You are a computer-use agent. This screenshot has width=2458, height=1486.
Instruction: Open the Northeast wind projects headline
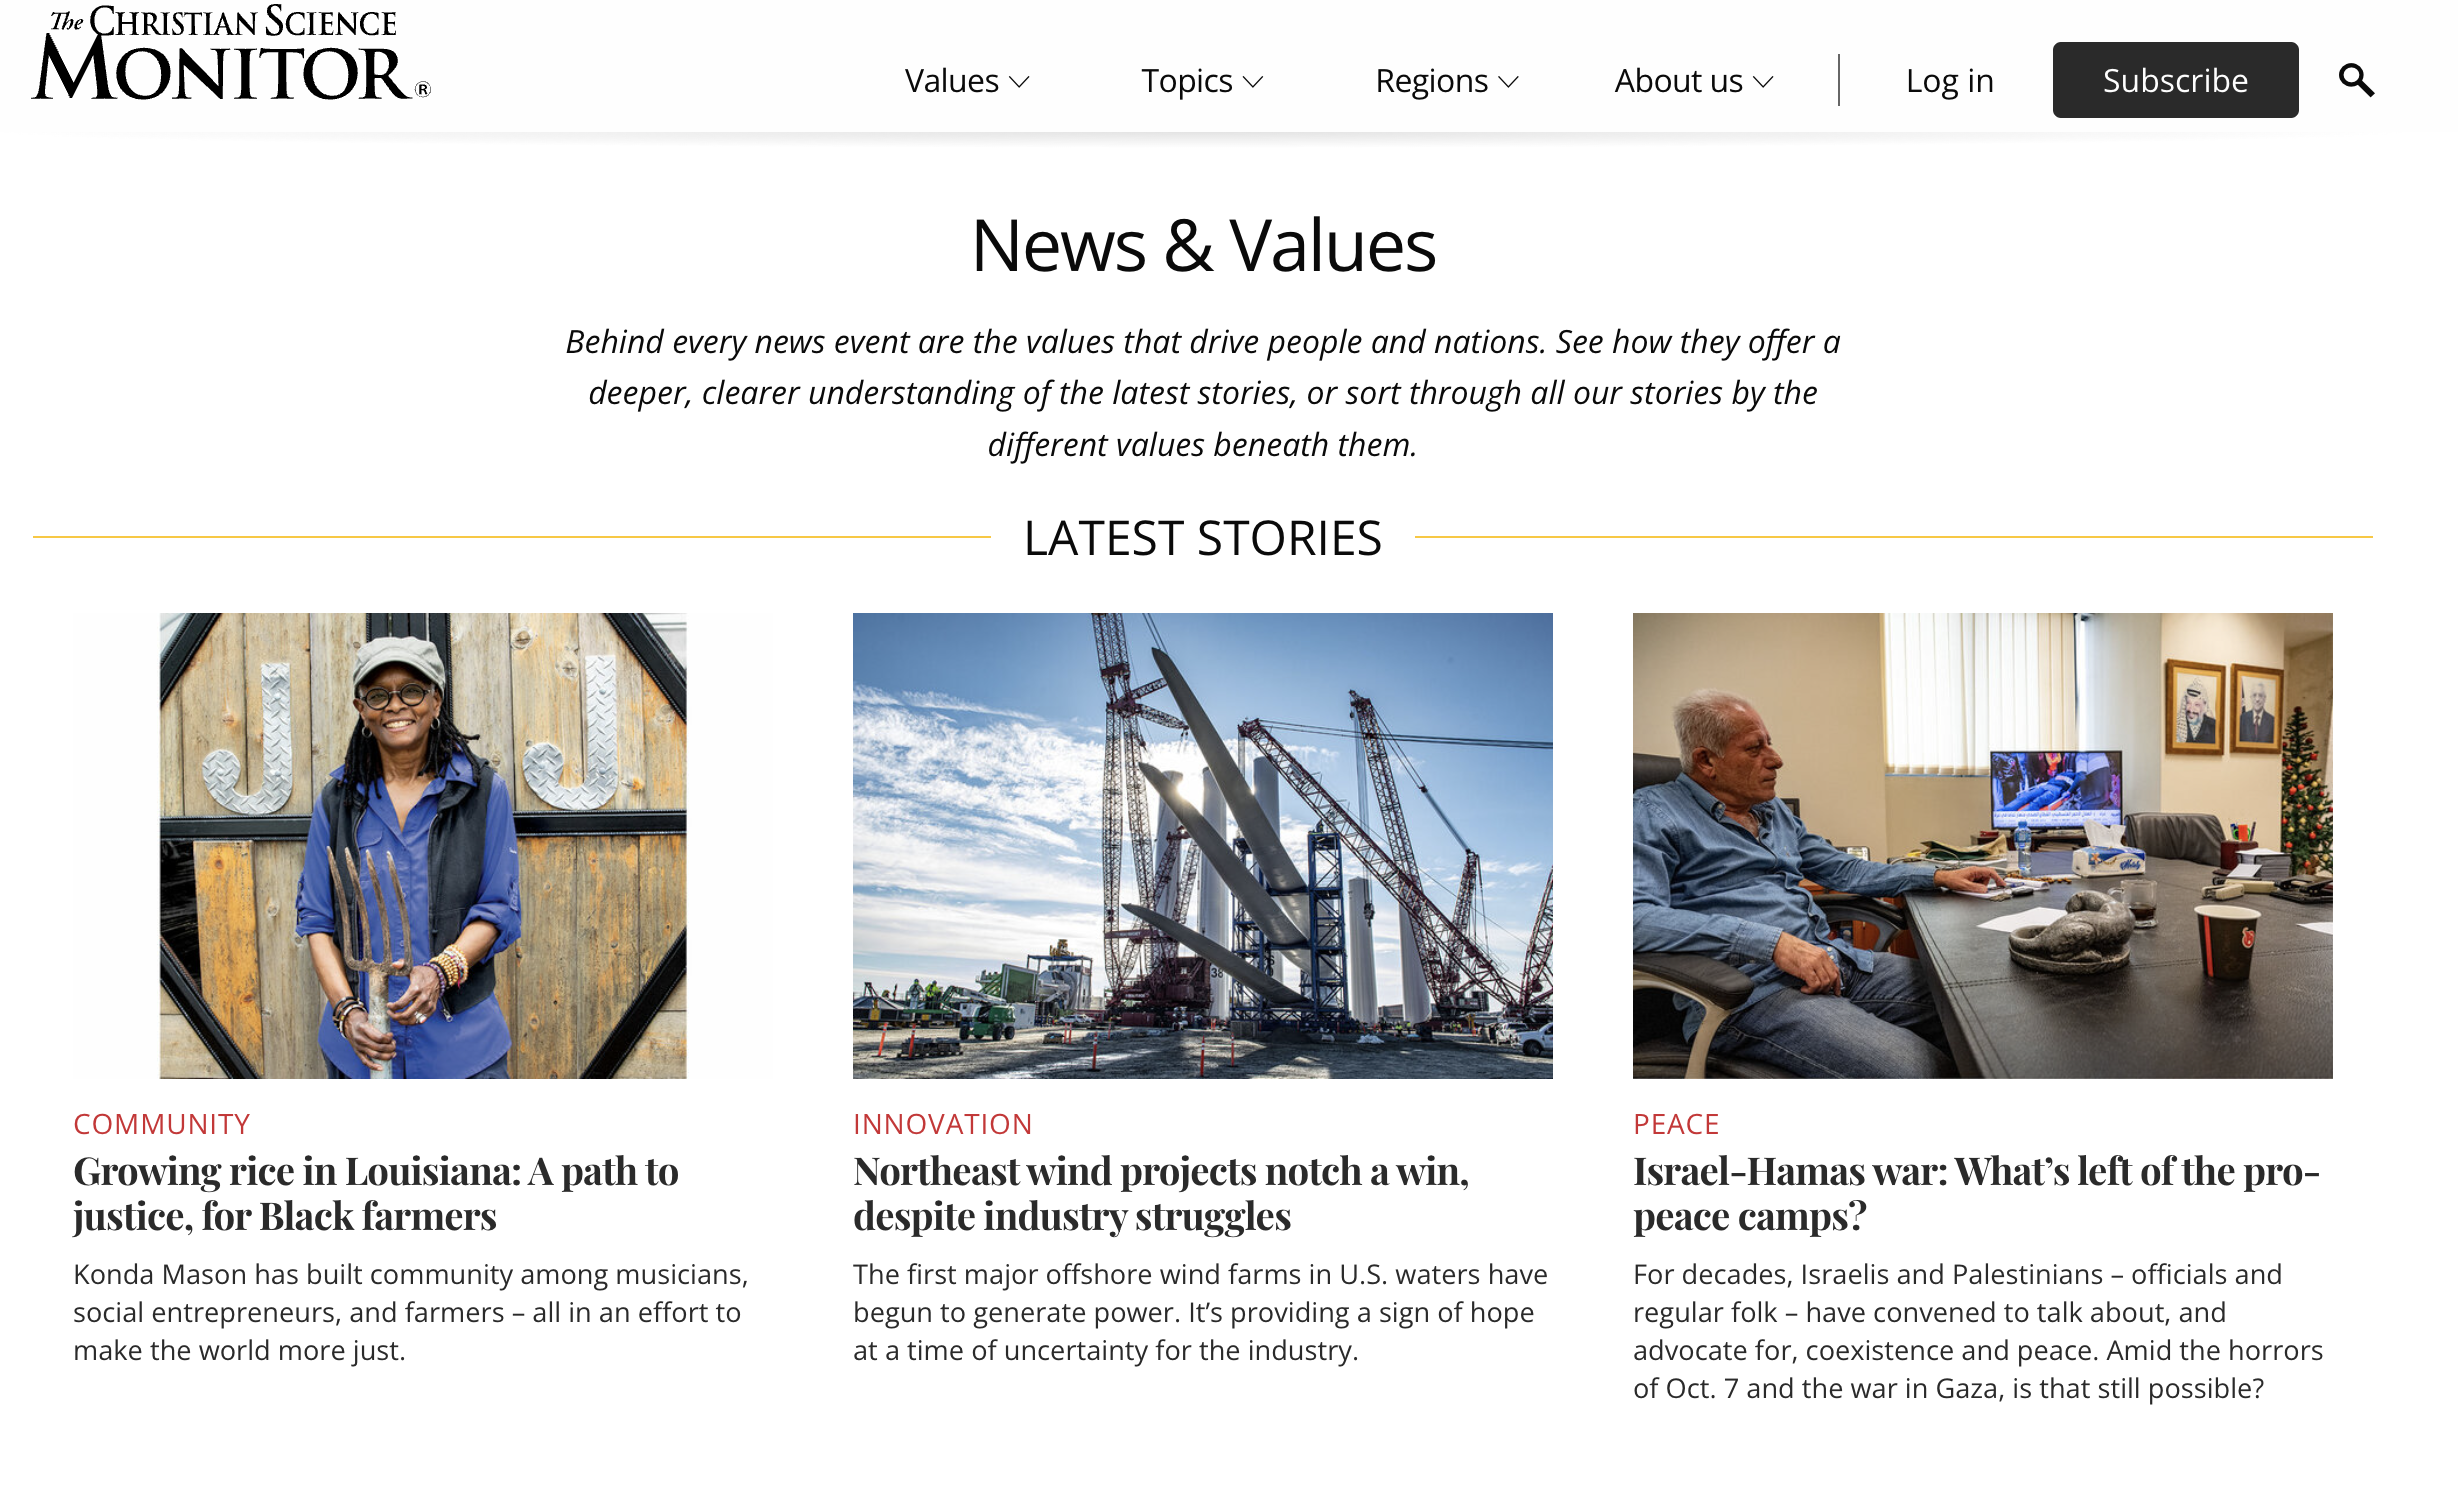pyautogui.click(x=1161, y=1194)
